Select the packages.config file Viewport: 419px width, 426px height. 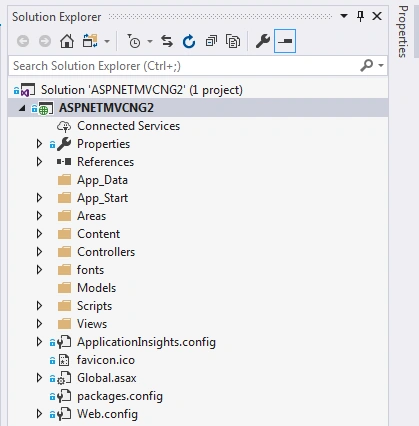[x=120, y=396]
